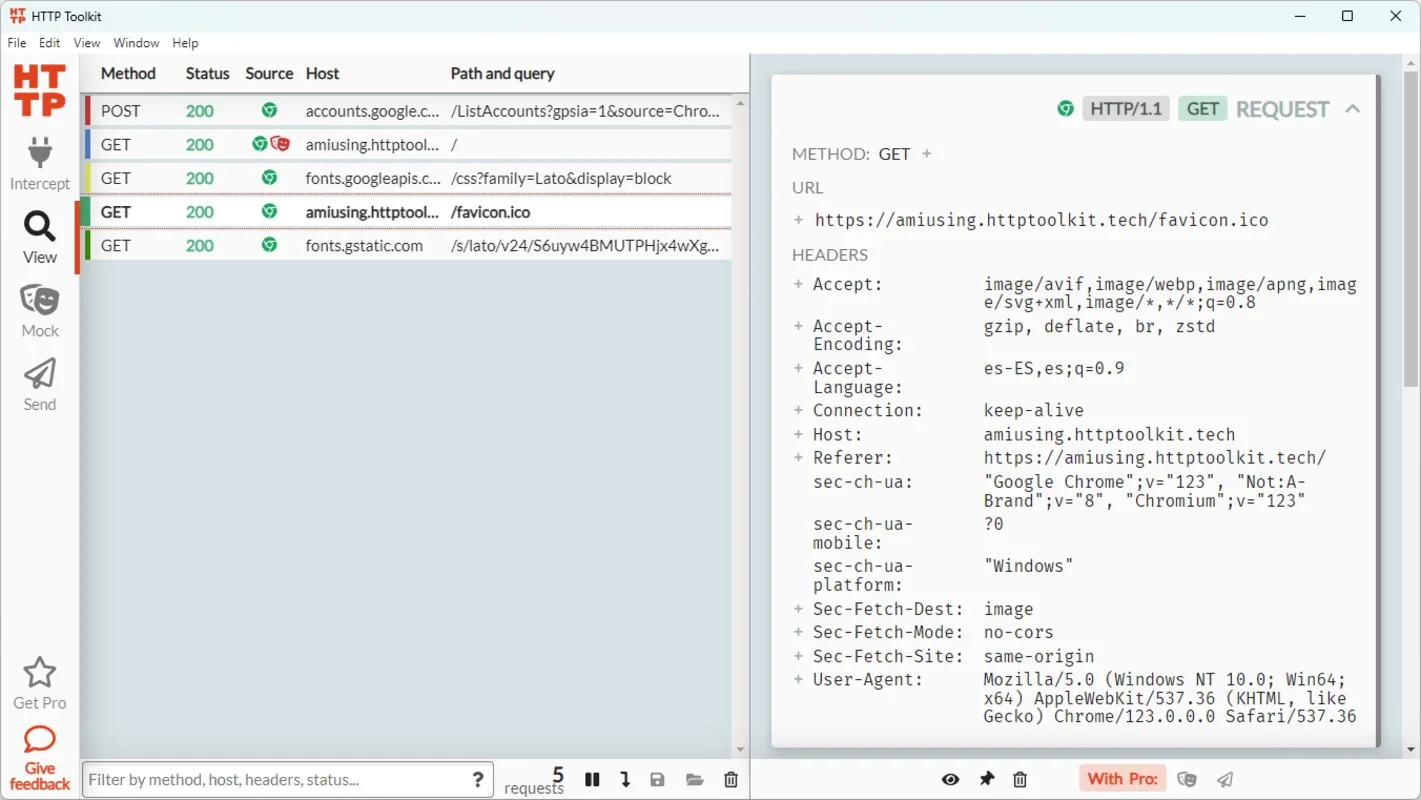Click the Referer URL value
This screenshot has width=1421, height=800.
point(1155,458)
